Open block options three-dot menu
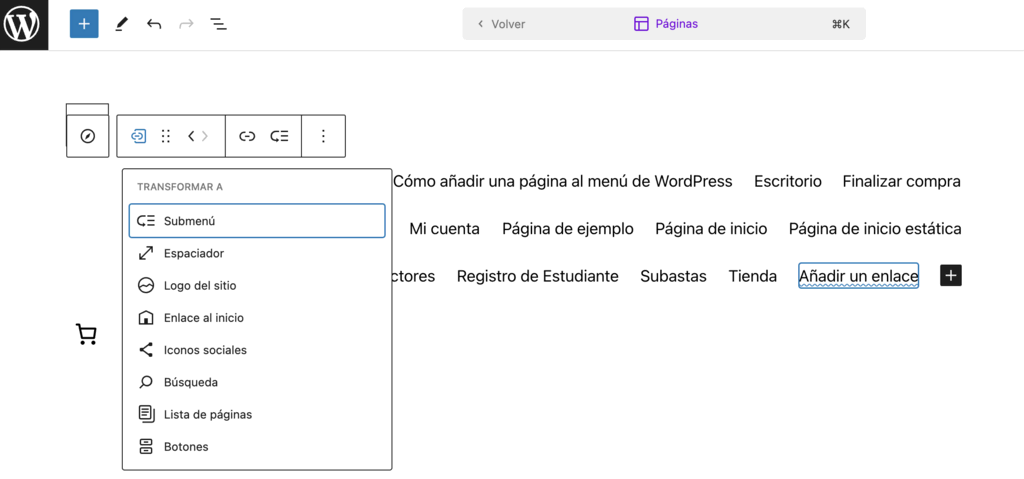 tap(323, 136)
